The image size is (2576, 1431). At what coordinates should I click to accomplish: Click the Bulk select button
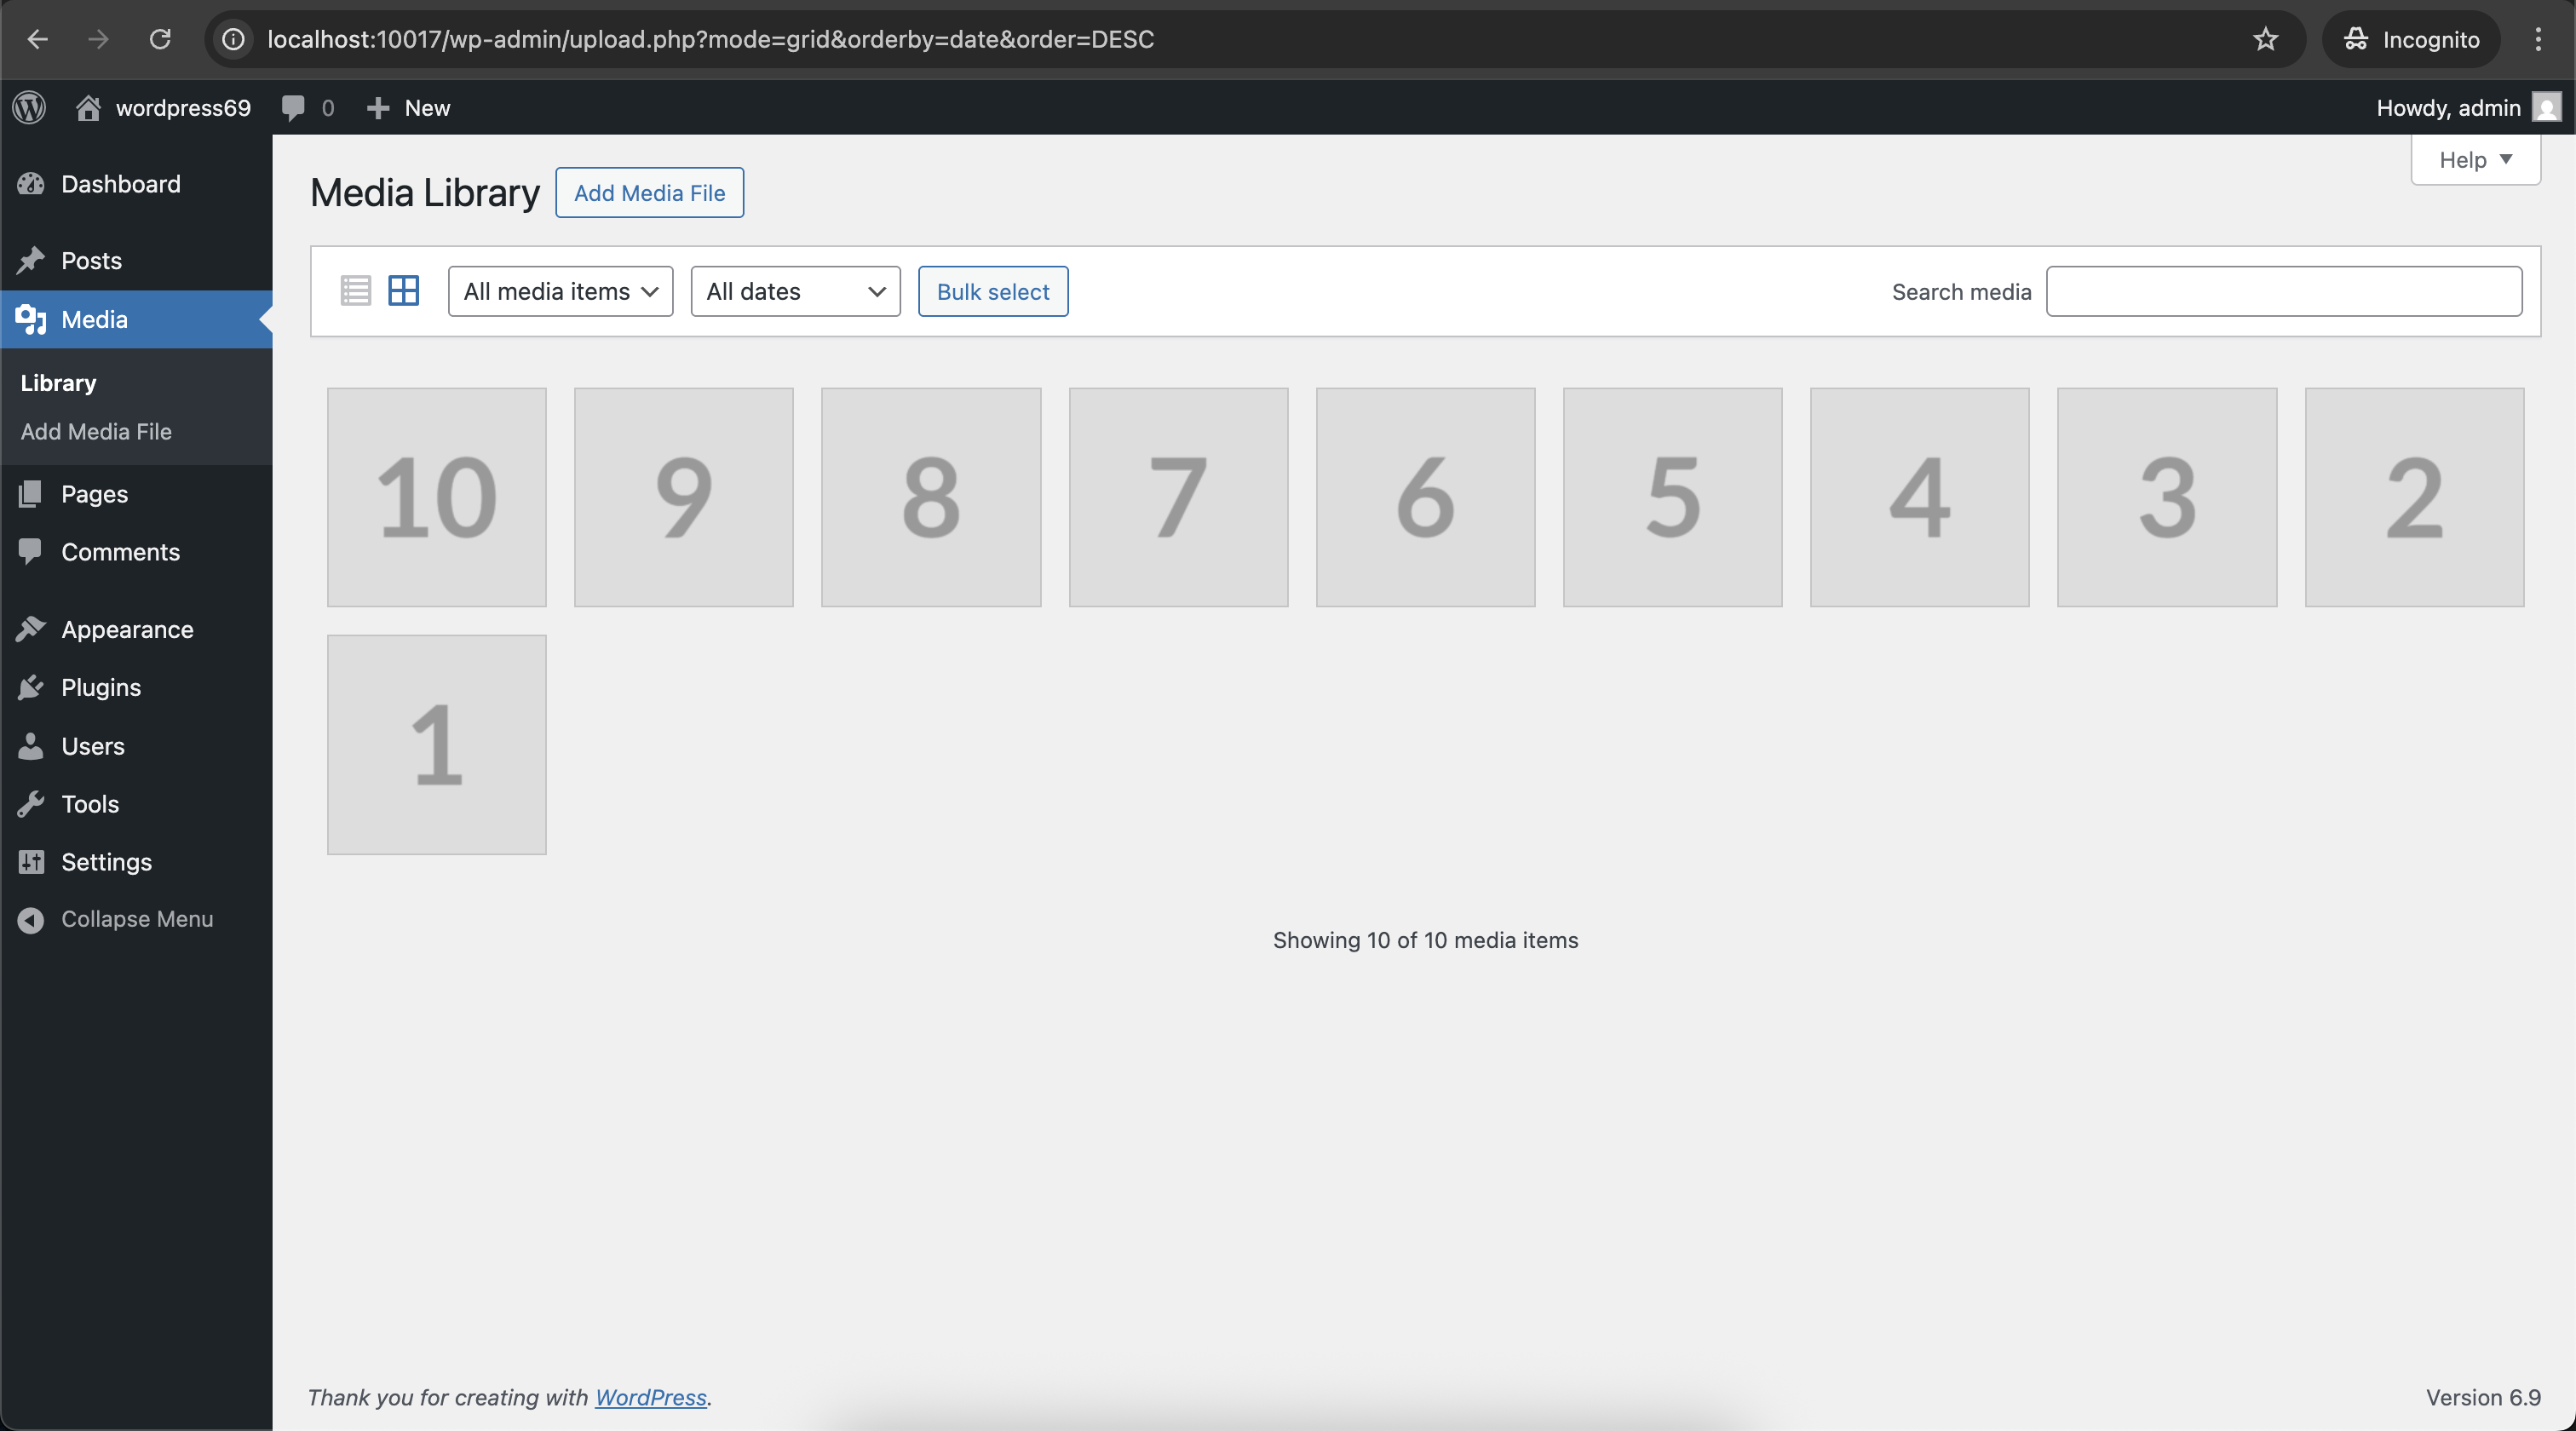point(992,292)
